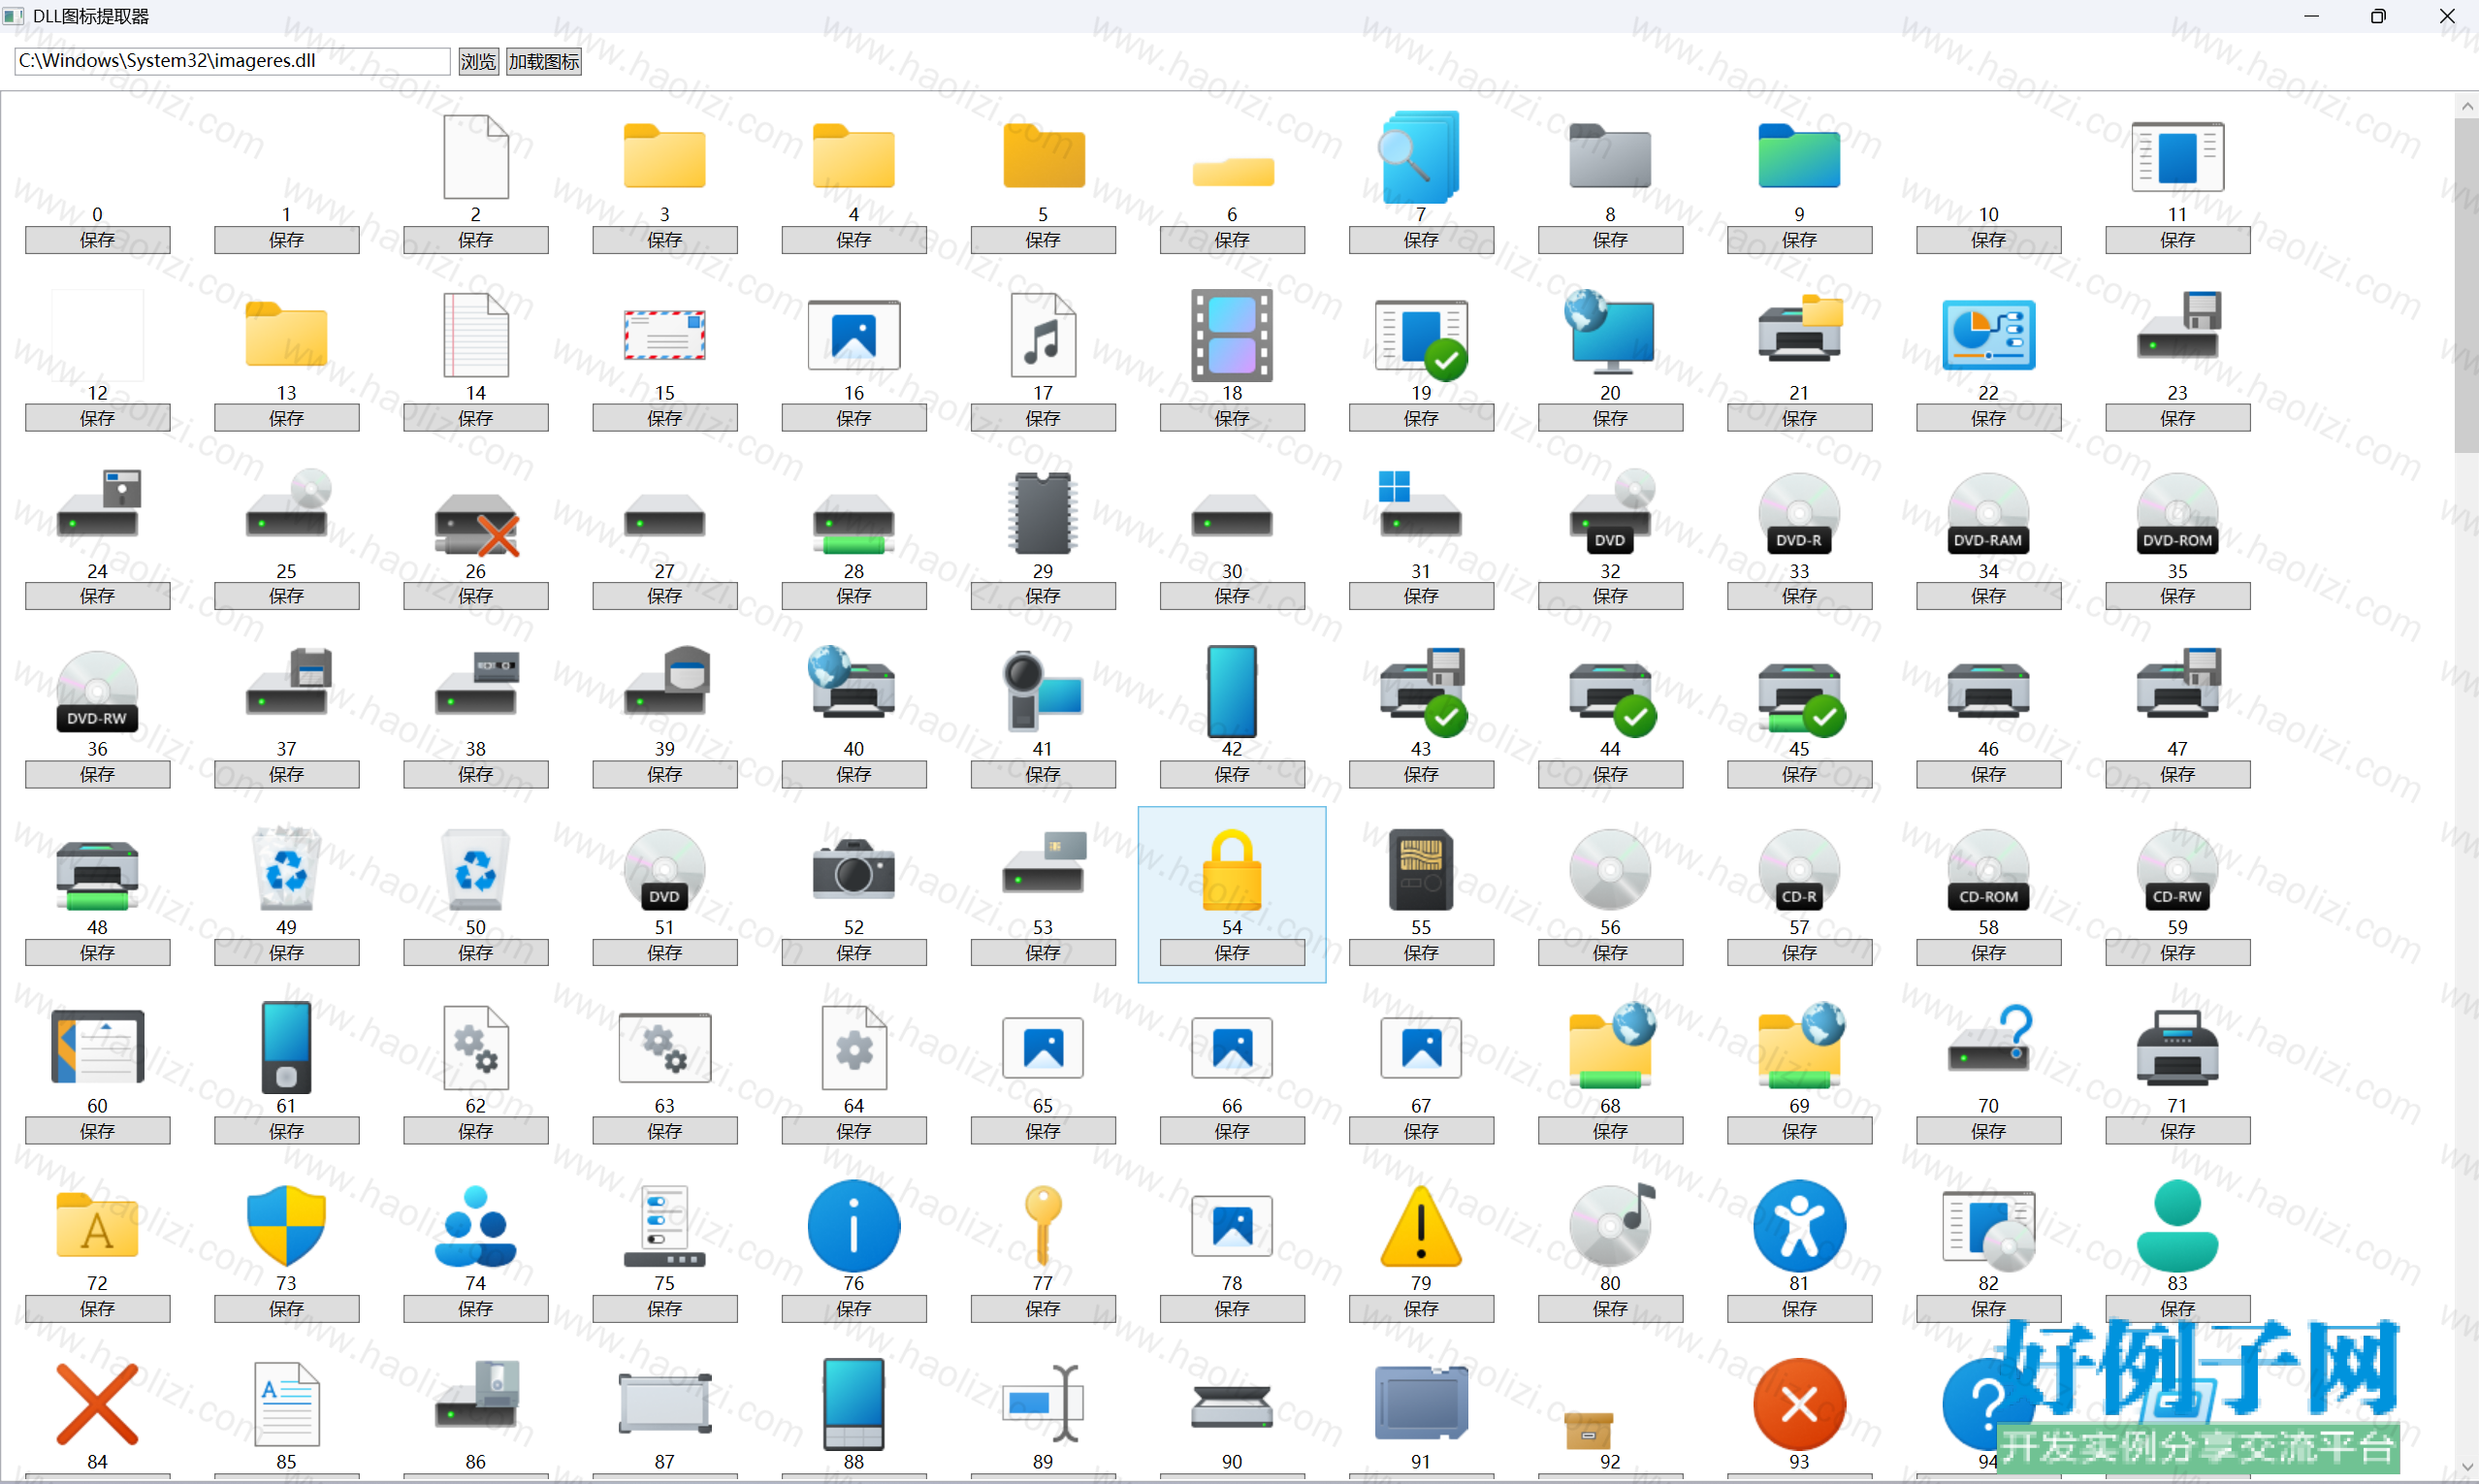Click the 浏览 browse button
This screenshot has width=2479, height=1484.
[x=478, y=61]
